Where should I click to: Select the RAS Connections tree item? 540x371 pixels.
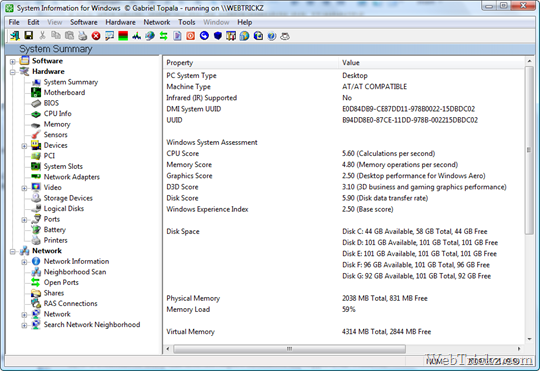70,303
